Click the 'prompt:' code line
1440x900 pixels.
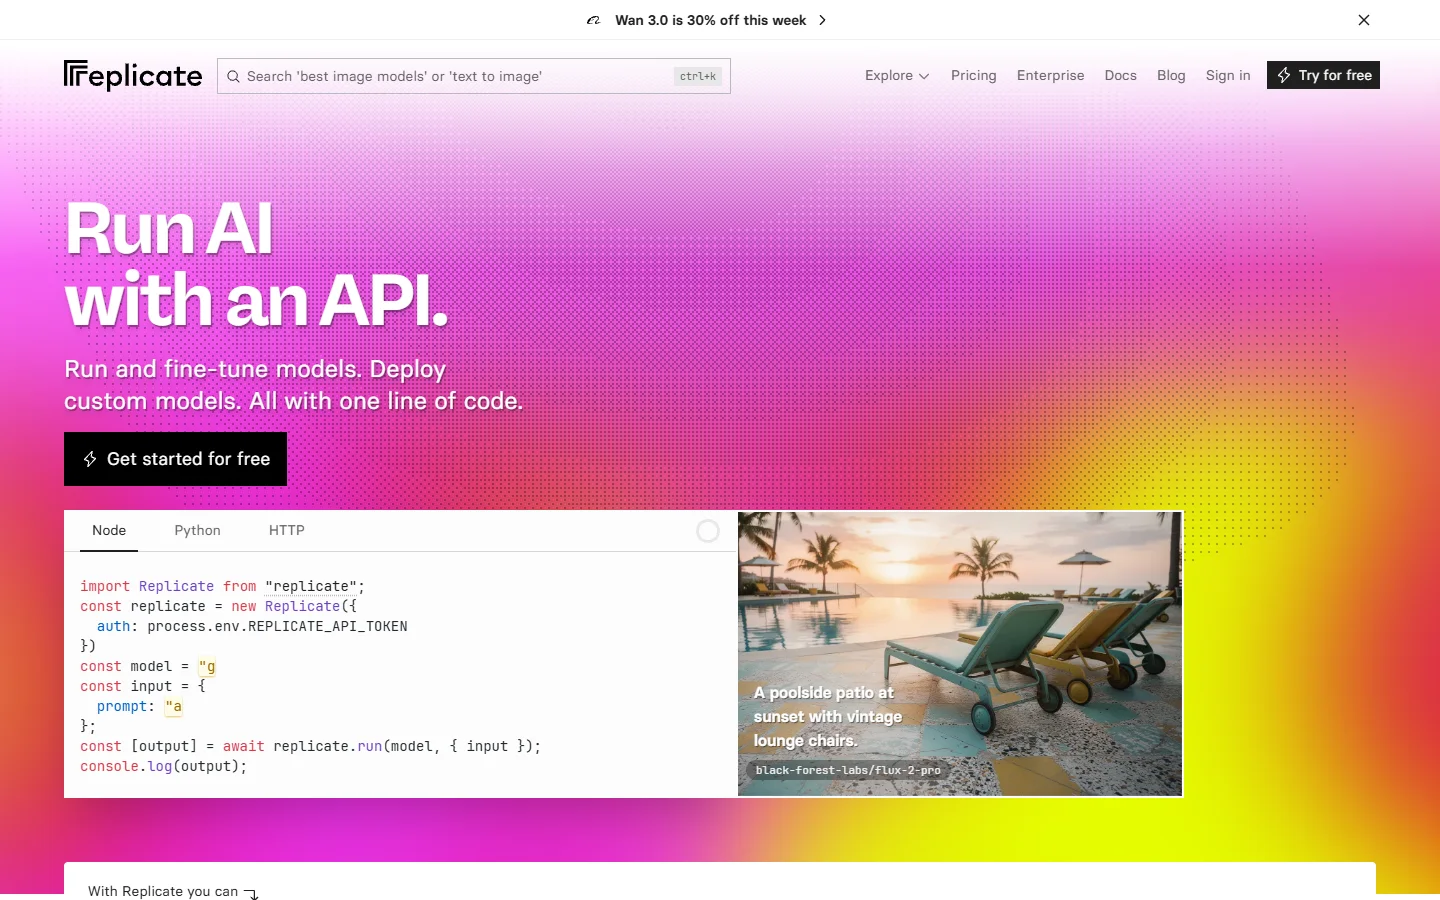coord(139,706)
